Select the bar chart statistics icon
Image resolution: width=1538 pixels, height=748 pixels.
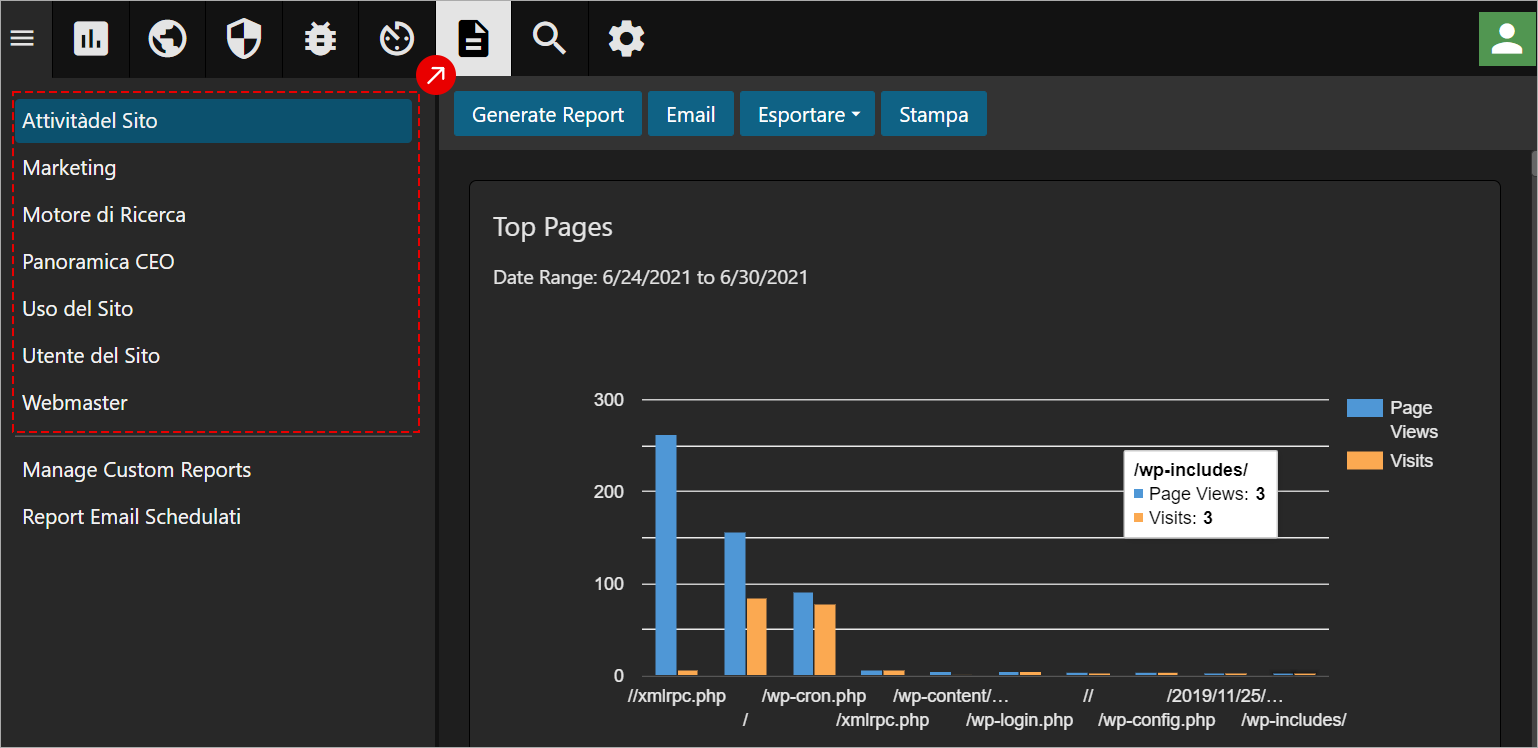pos(90,38)
